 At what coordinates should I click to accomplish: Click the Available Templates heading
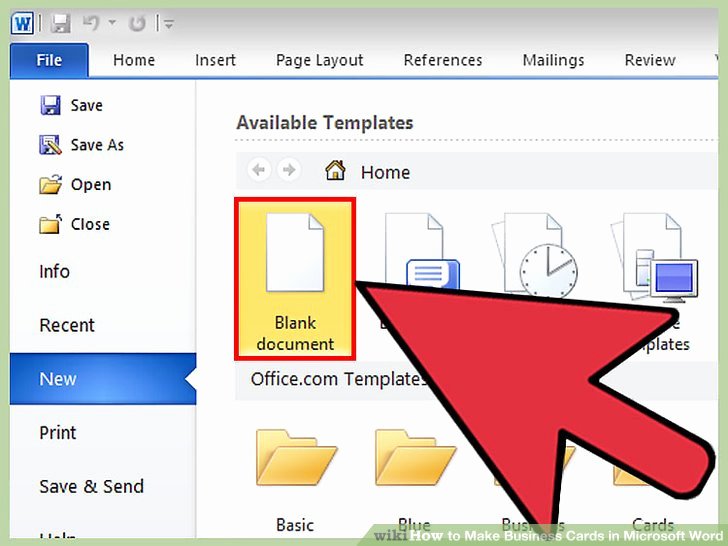tap(325, 123)
